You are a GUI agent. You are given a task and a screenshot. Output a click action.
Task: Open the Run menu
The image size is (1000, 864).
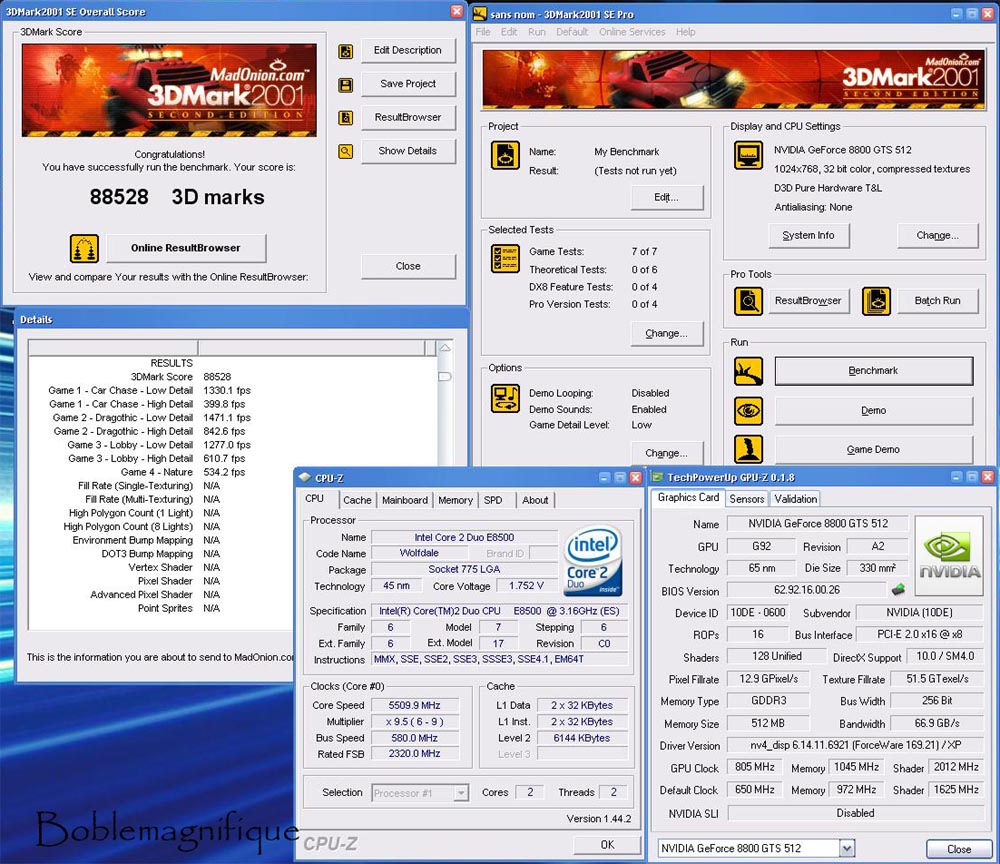click(536, 32)
